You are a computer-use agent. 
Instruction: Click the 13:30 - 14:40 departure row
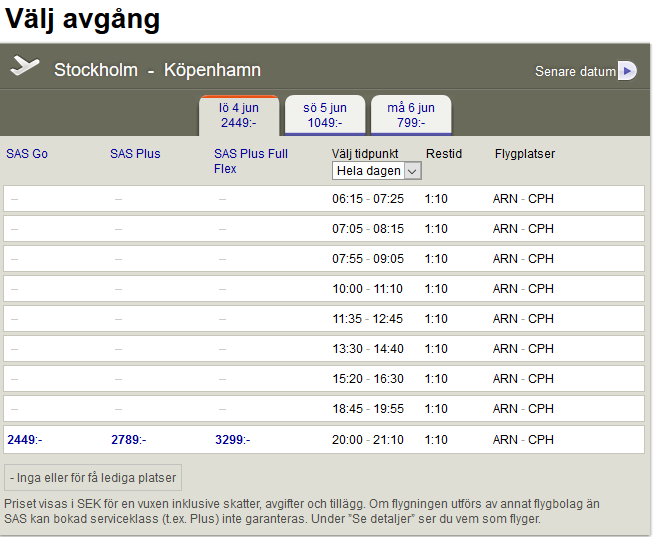tap(367, 349)
